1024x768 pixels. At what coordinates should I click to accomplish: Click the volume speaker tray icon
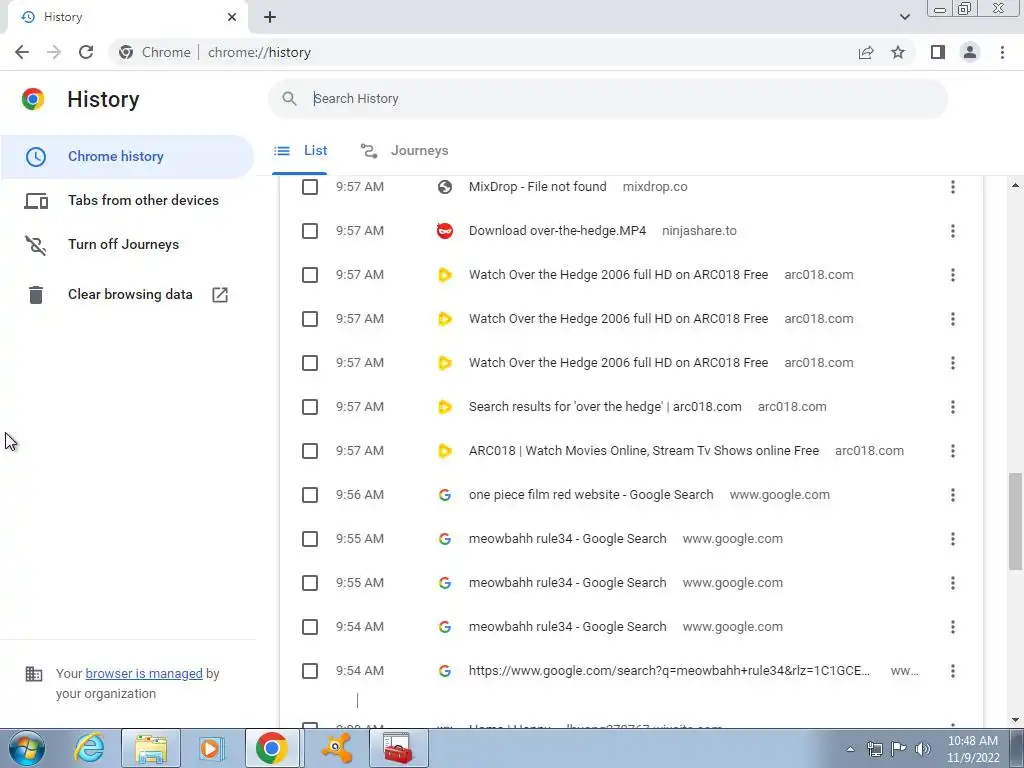(923, 749)
